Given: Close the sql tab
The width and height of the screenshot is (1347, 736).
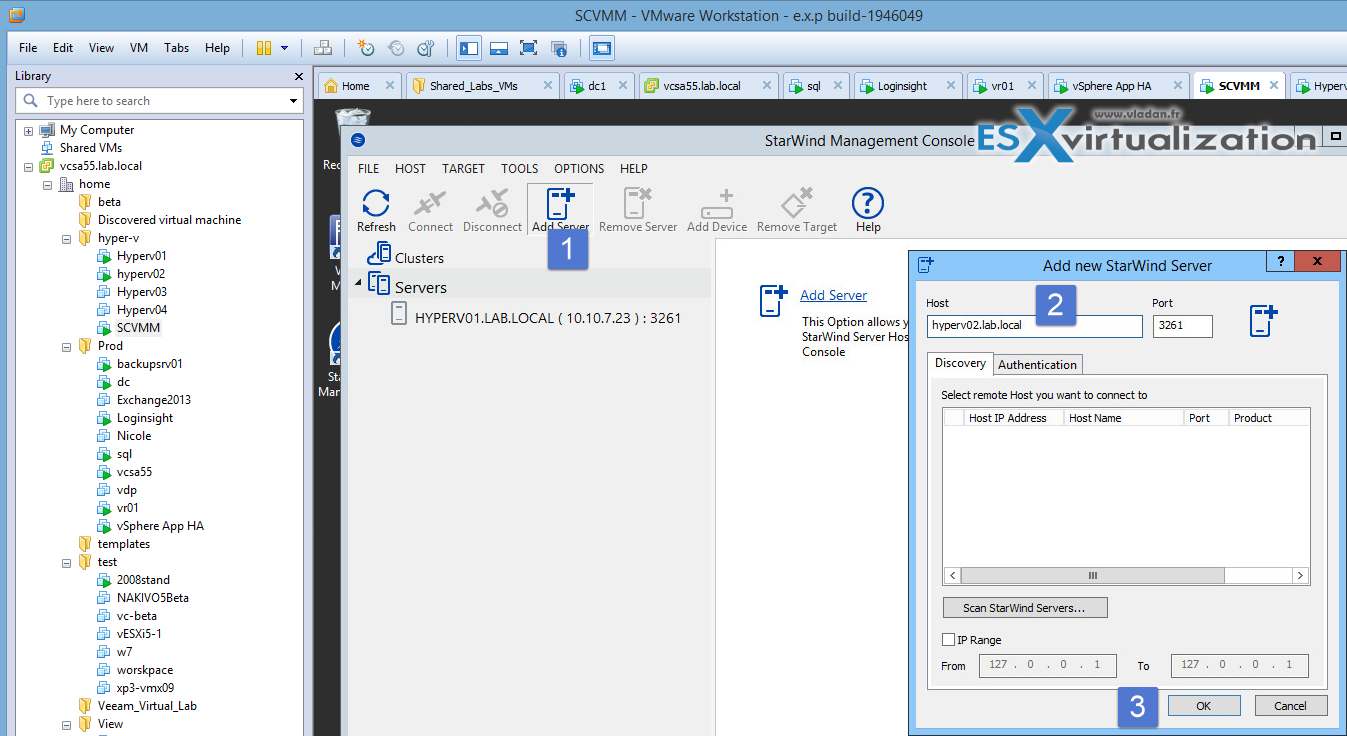Looking at the screenshot, I should click(x=837, y=86).
